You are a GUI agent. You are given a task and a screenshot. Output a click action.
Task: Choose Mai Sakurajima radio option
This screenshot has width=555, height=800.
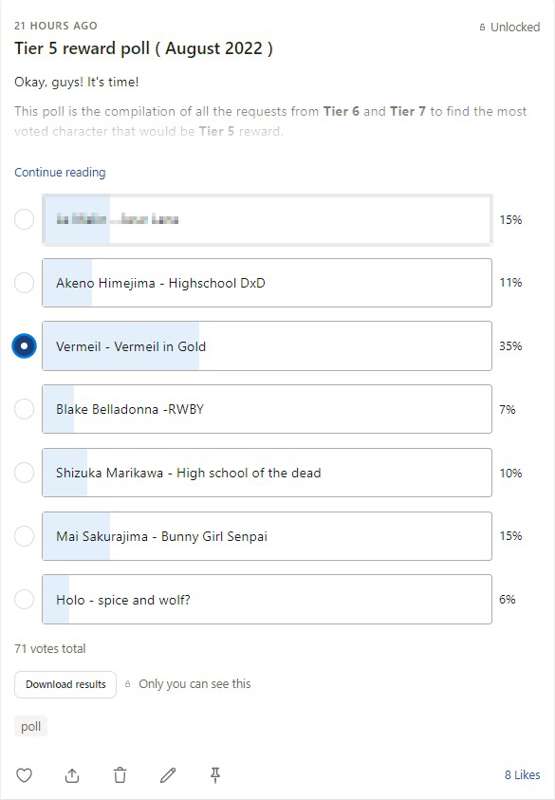24,536
